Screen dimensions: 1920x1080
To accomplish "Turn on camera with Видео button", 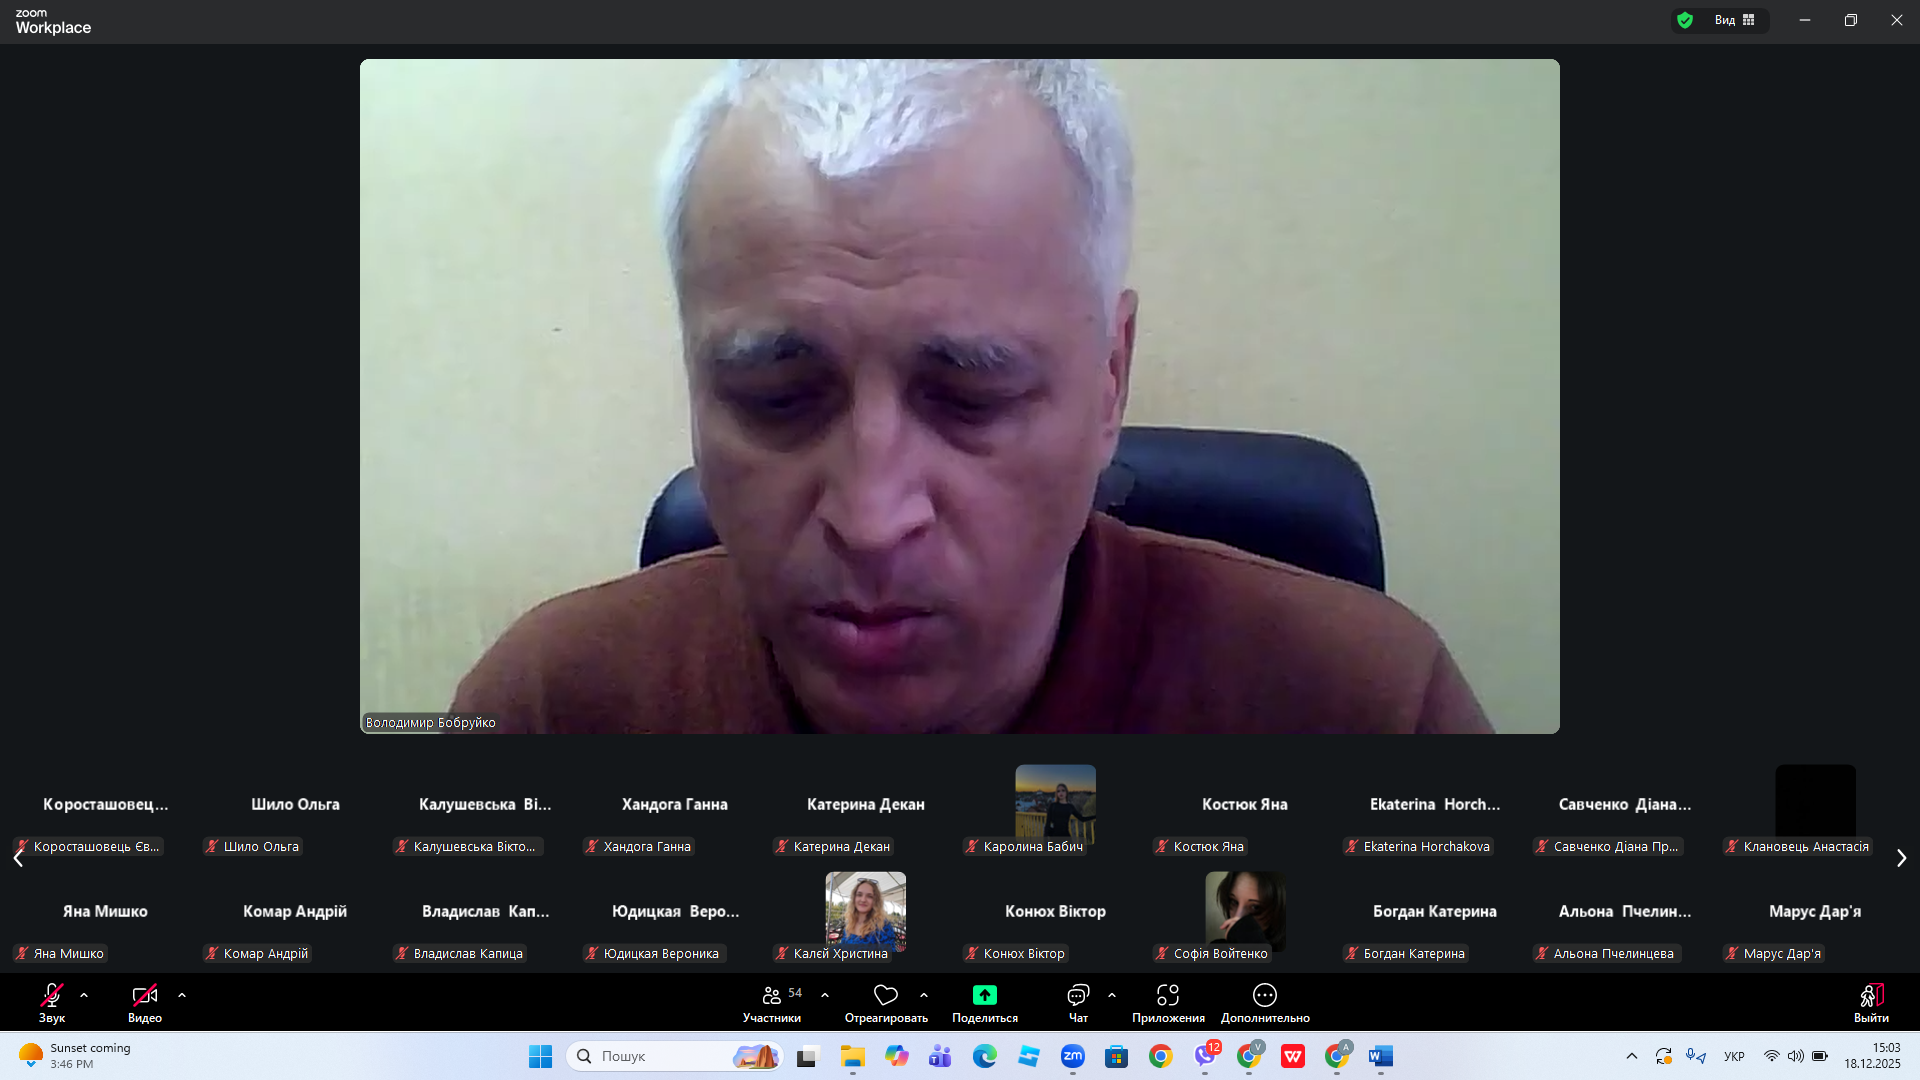I will tap(144, 996).
